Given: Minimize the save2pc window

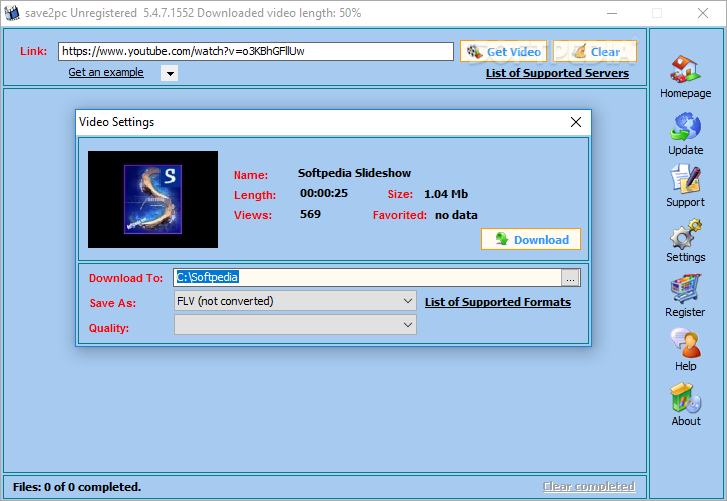Looking at the screenshot, I should (612, 13).
